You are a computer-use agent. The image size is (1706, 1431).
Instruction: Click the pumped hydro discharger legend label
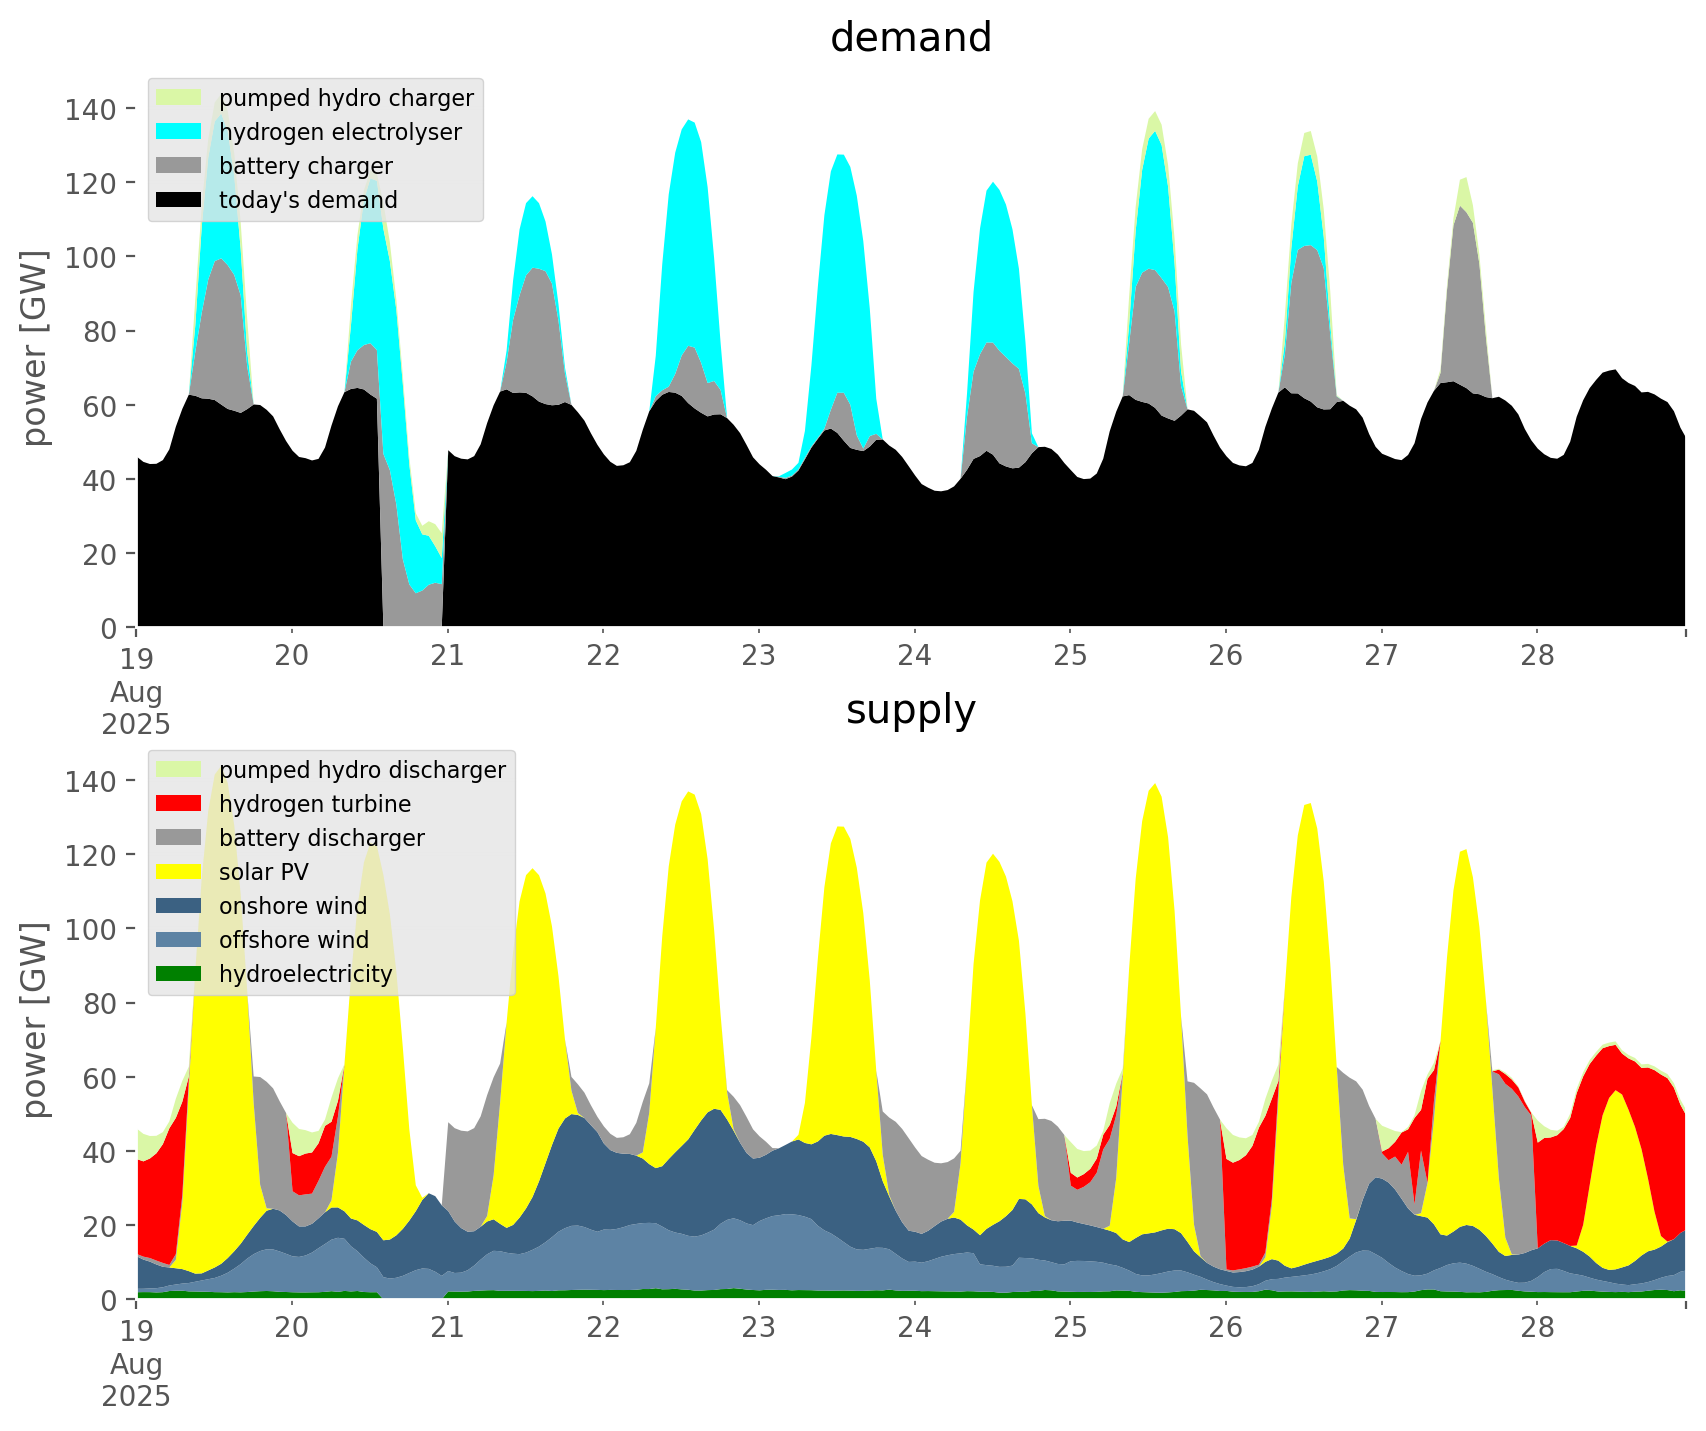coord(362,770)
